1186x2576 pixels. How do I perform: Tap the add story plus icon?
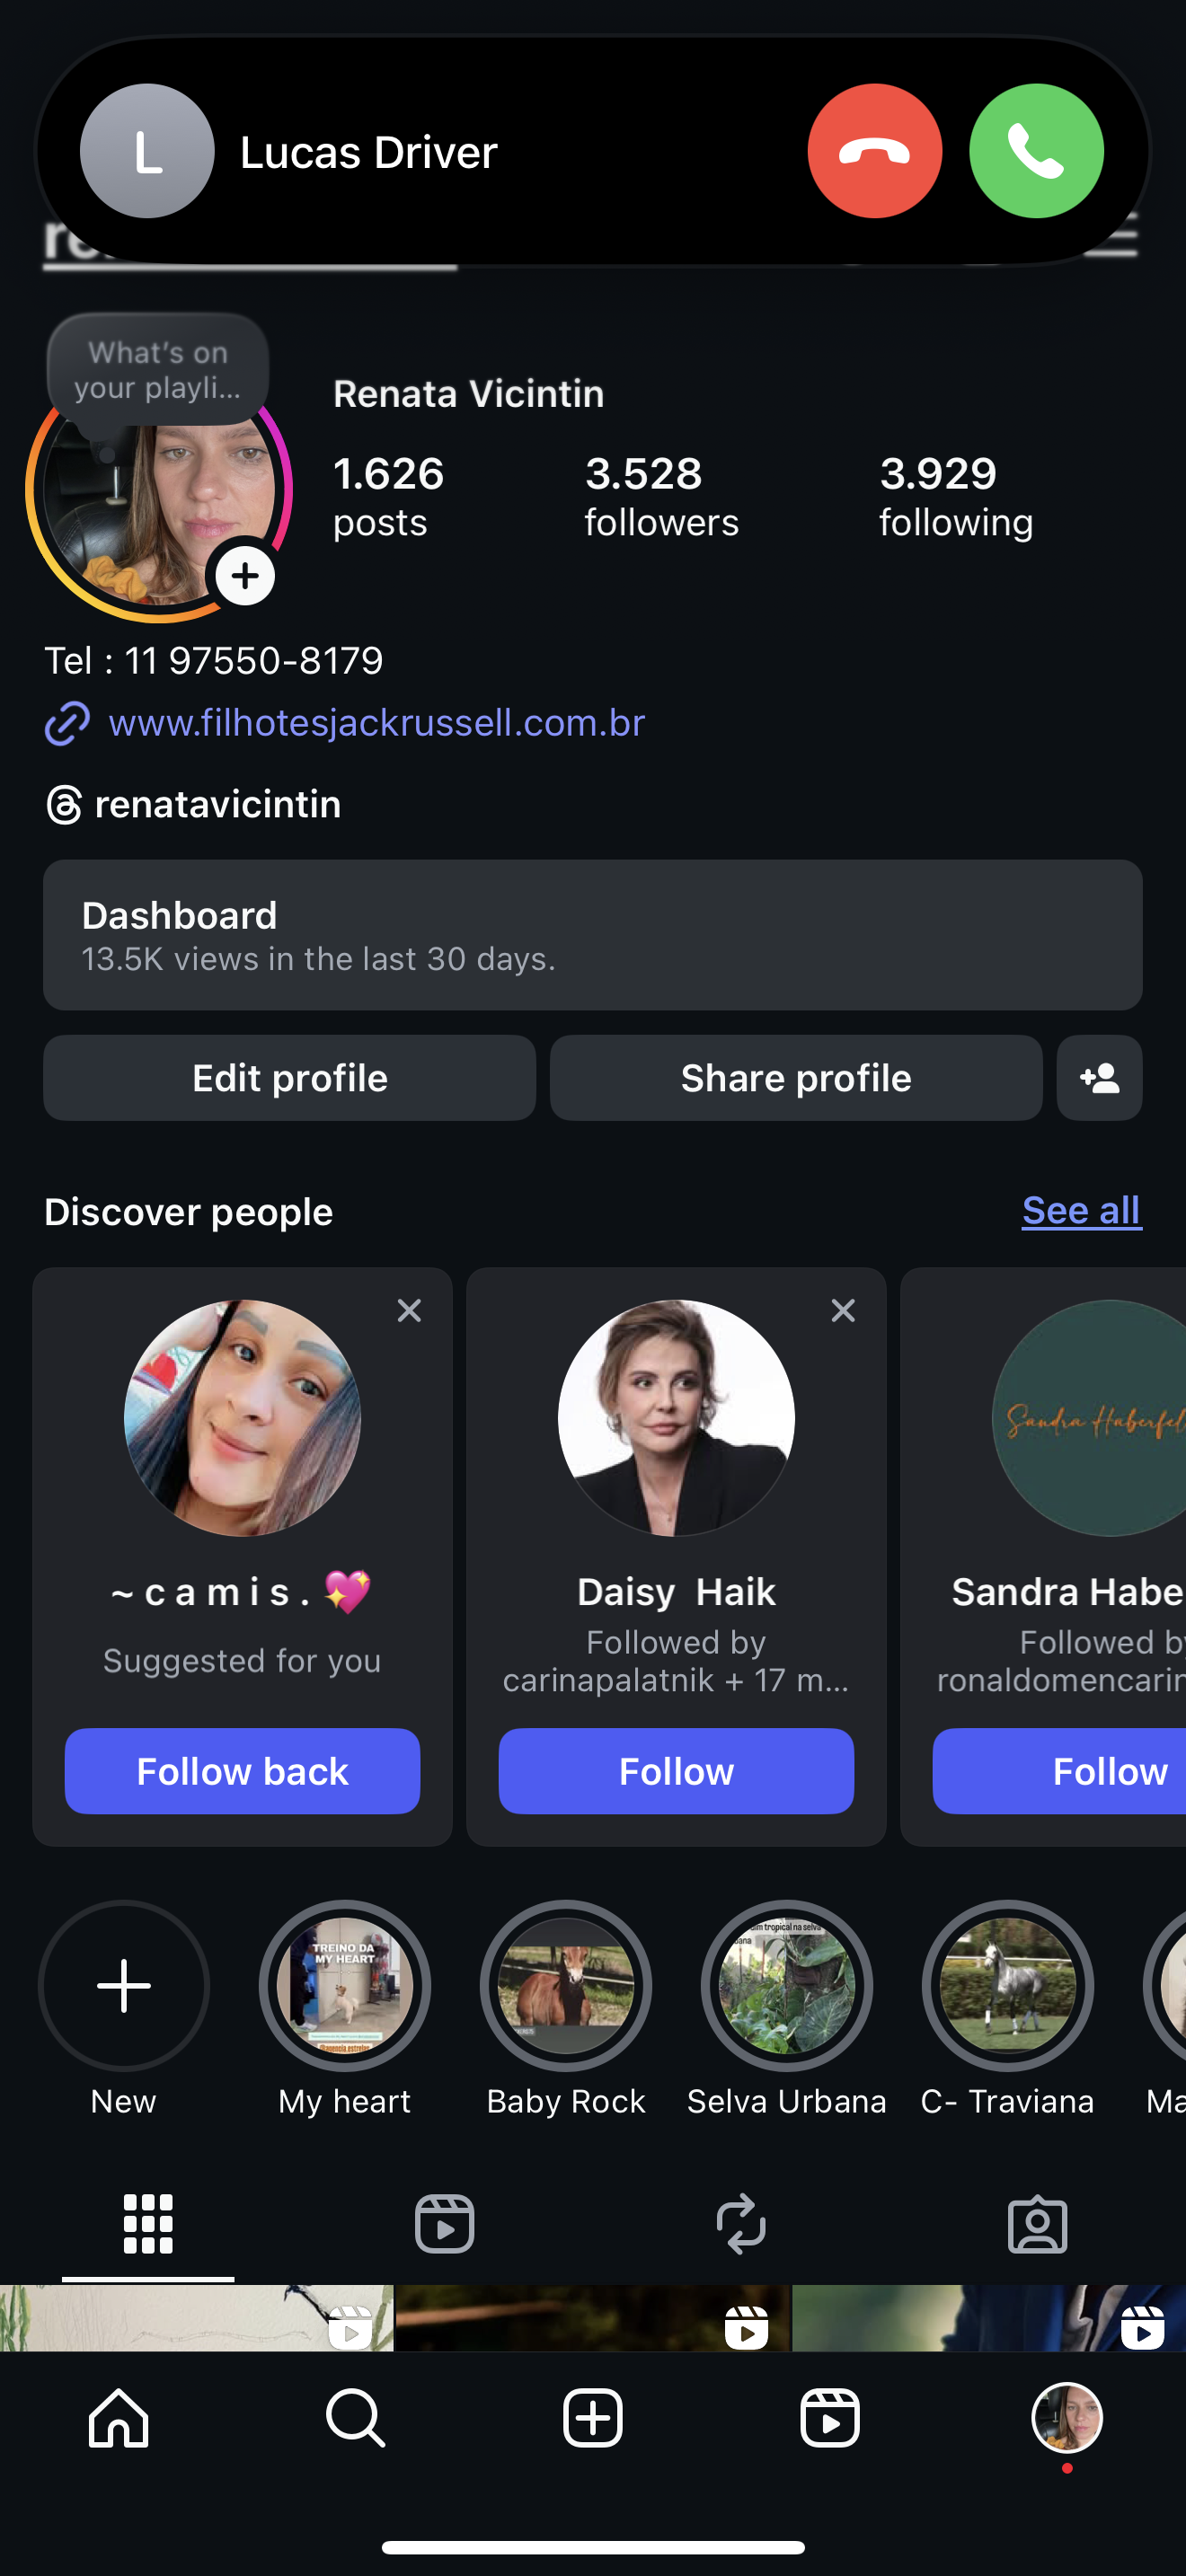245,576
